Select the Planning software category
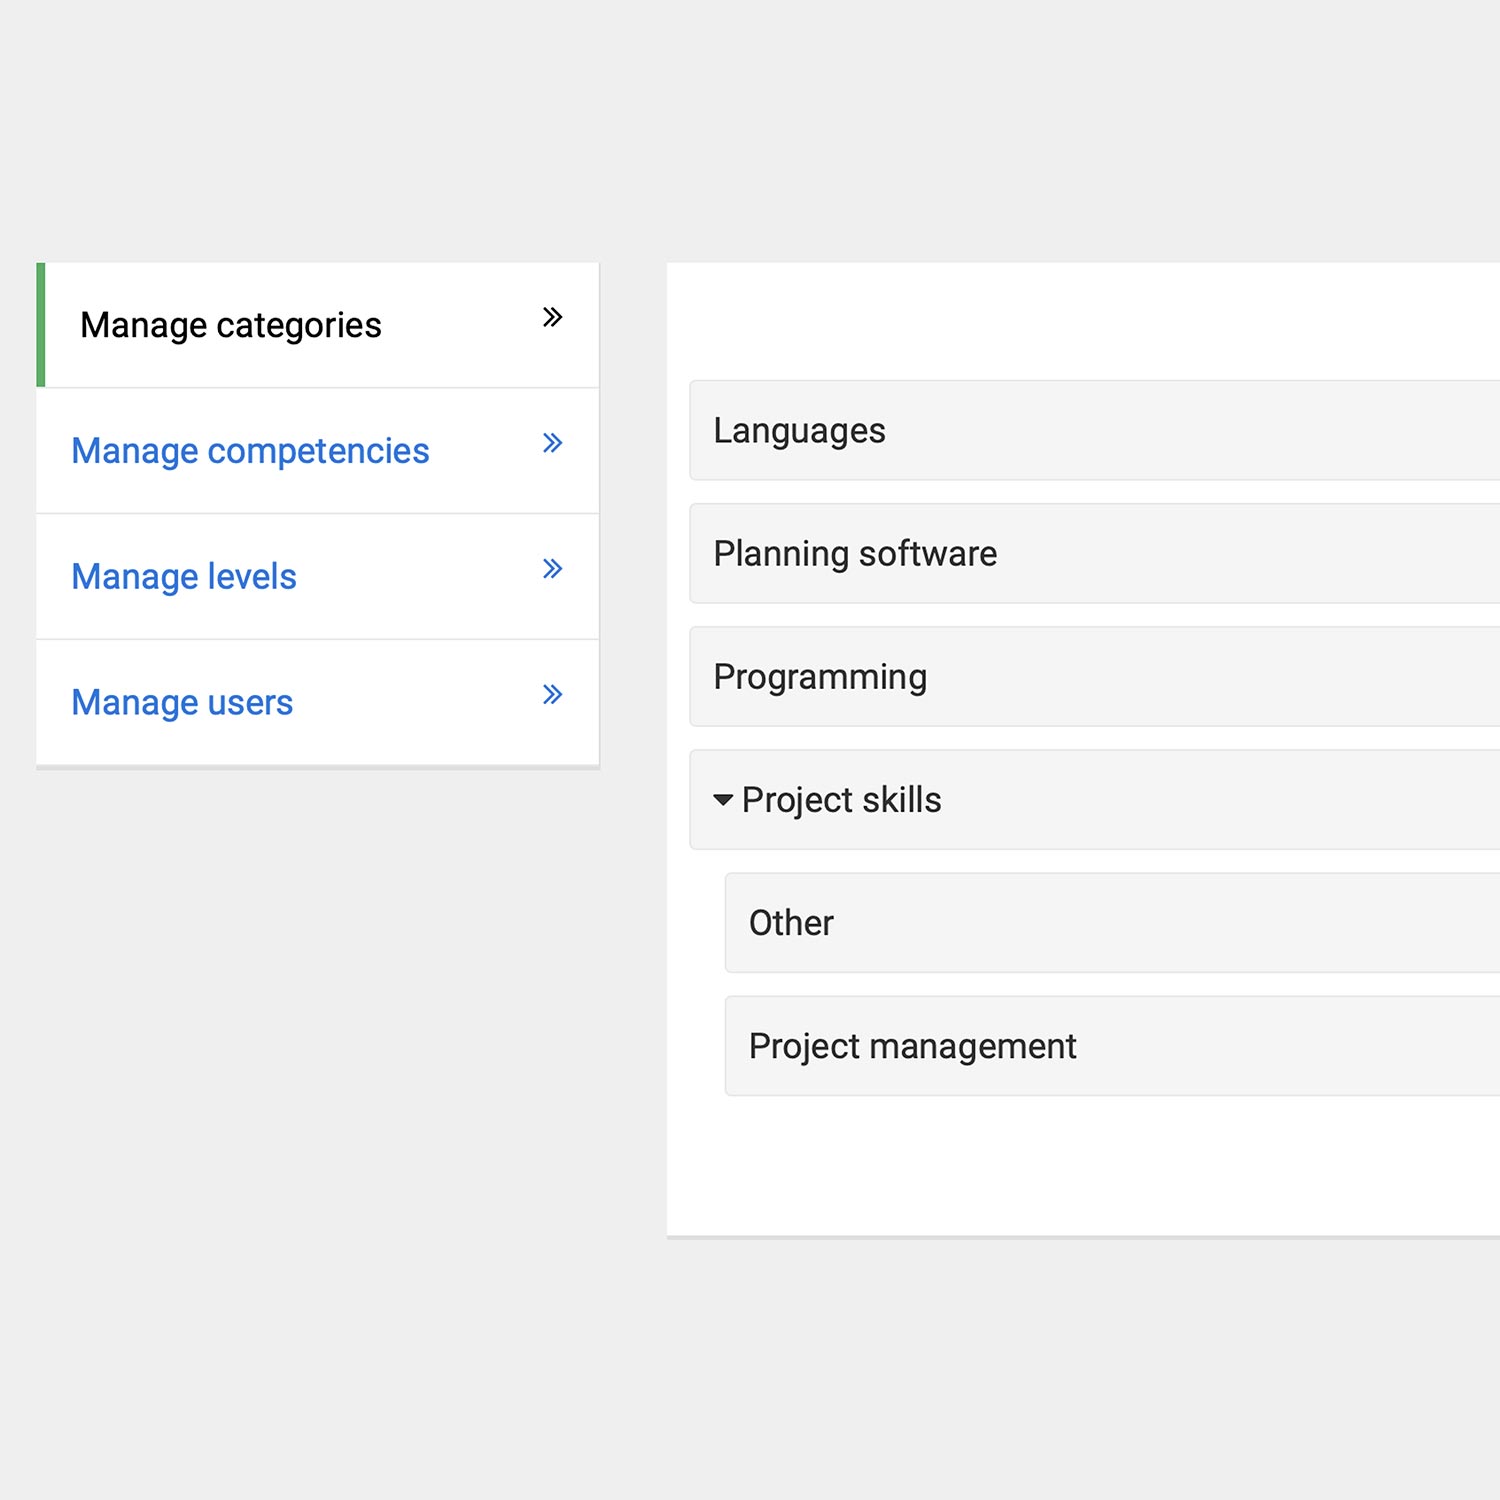 [1000, 554]
